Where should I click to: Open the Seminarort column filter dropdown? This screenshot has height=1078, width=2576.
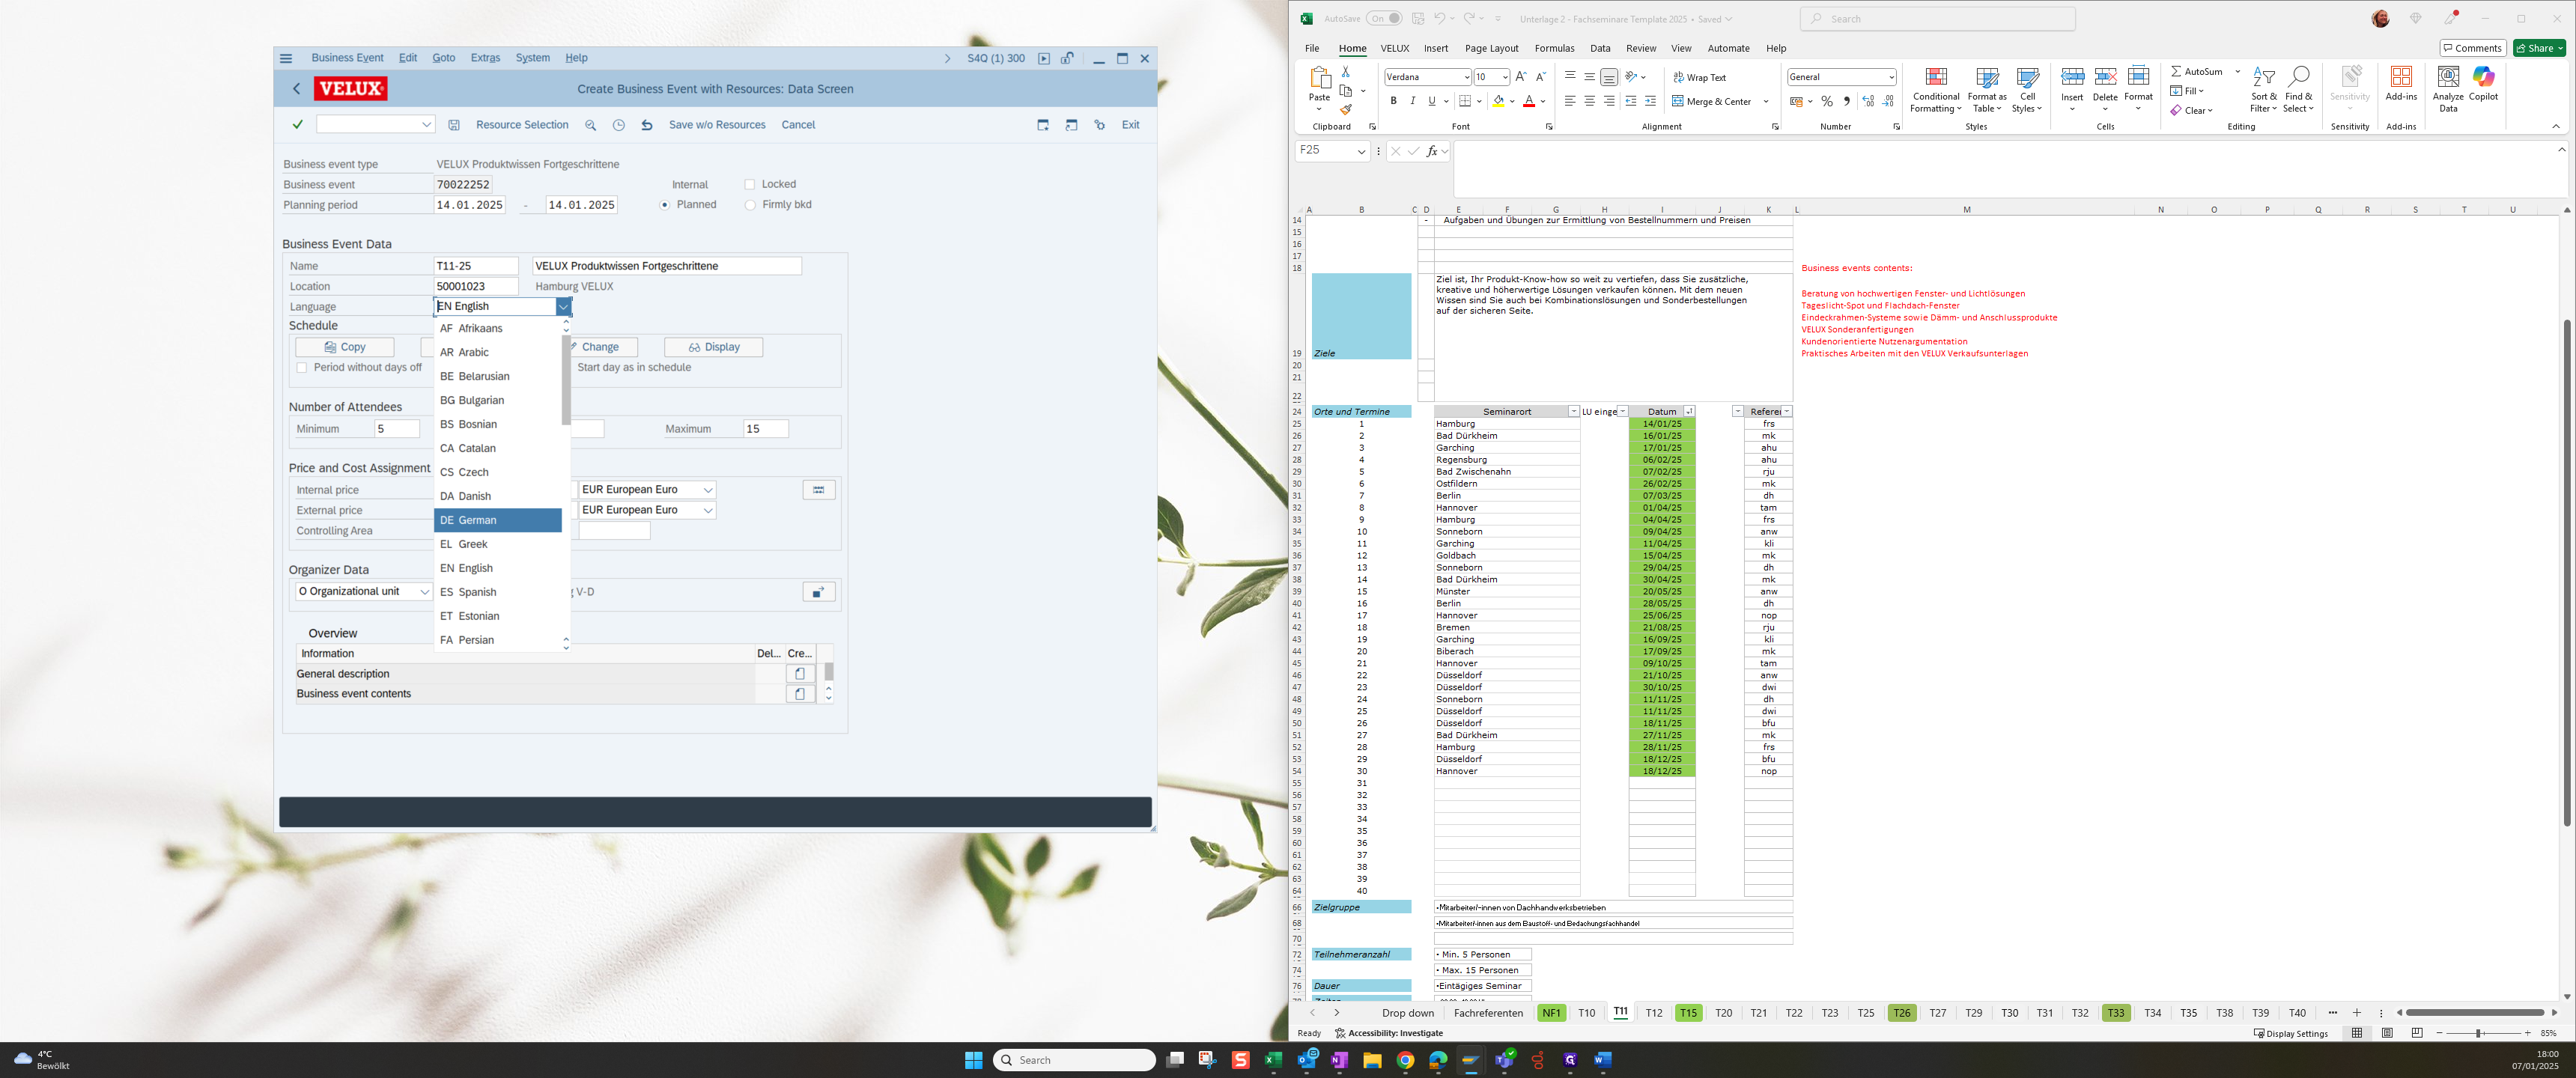1573,412
